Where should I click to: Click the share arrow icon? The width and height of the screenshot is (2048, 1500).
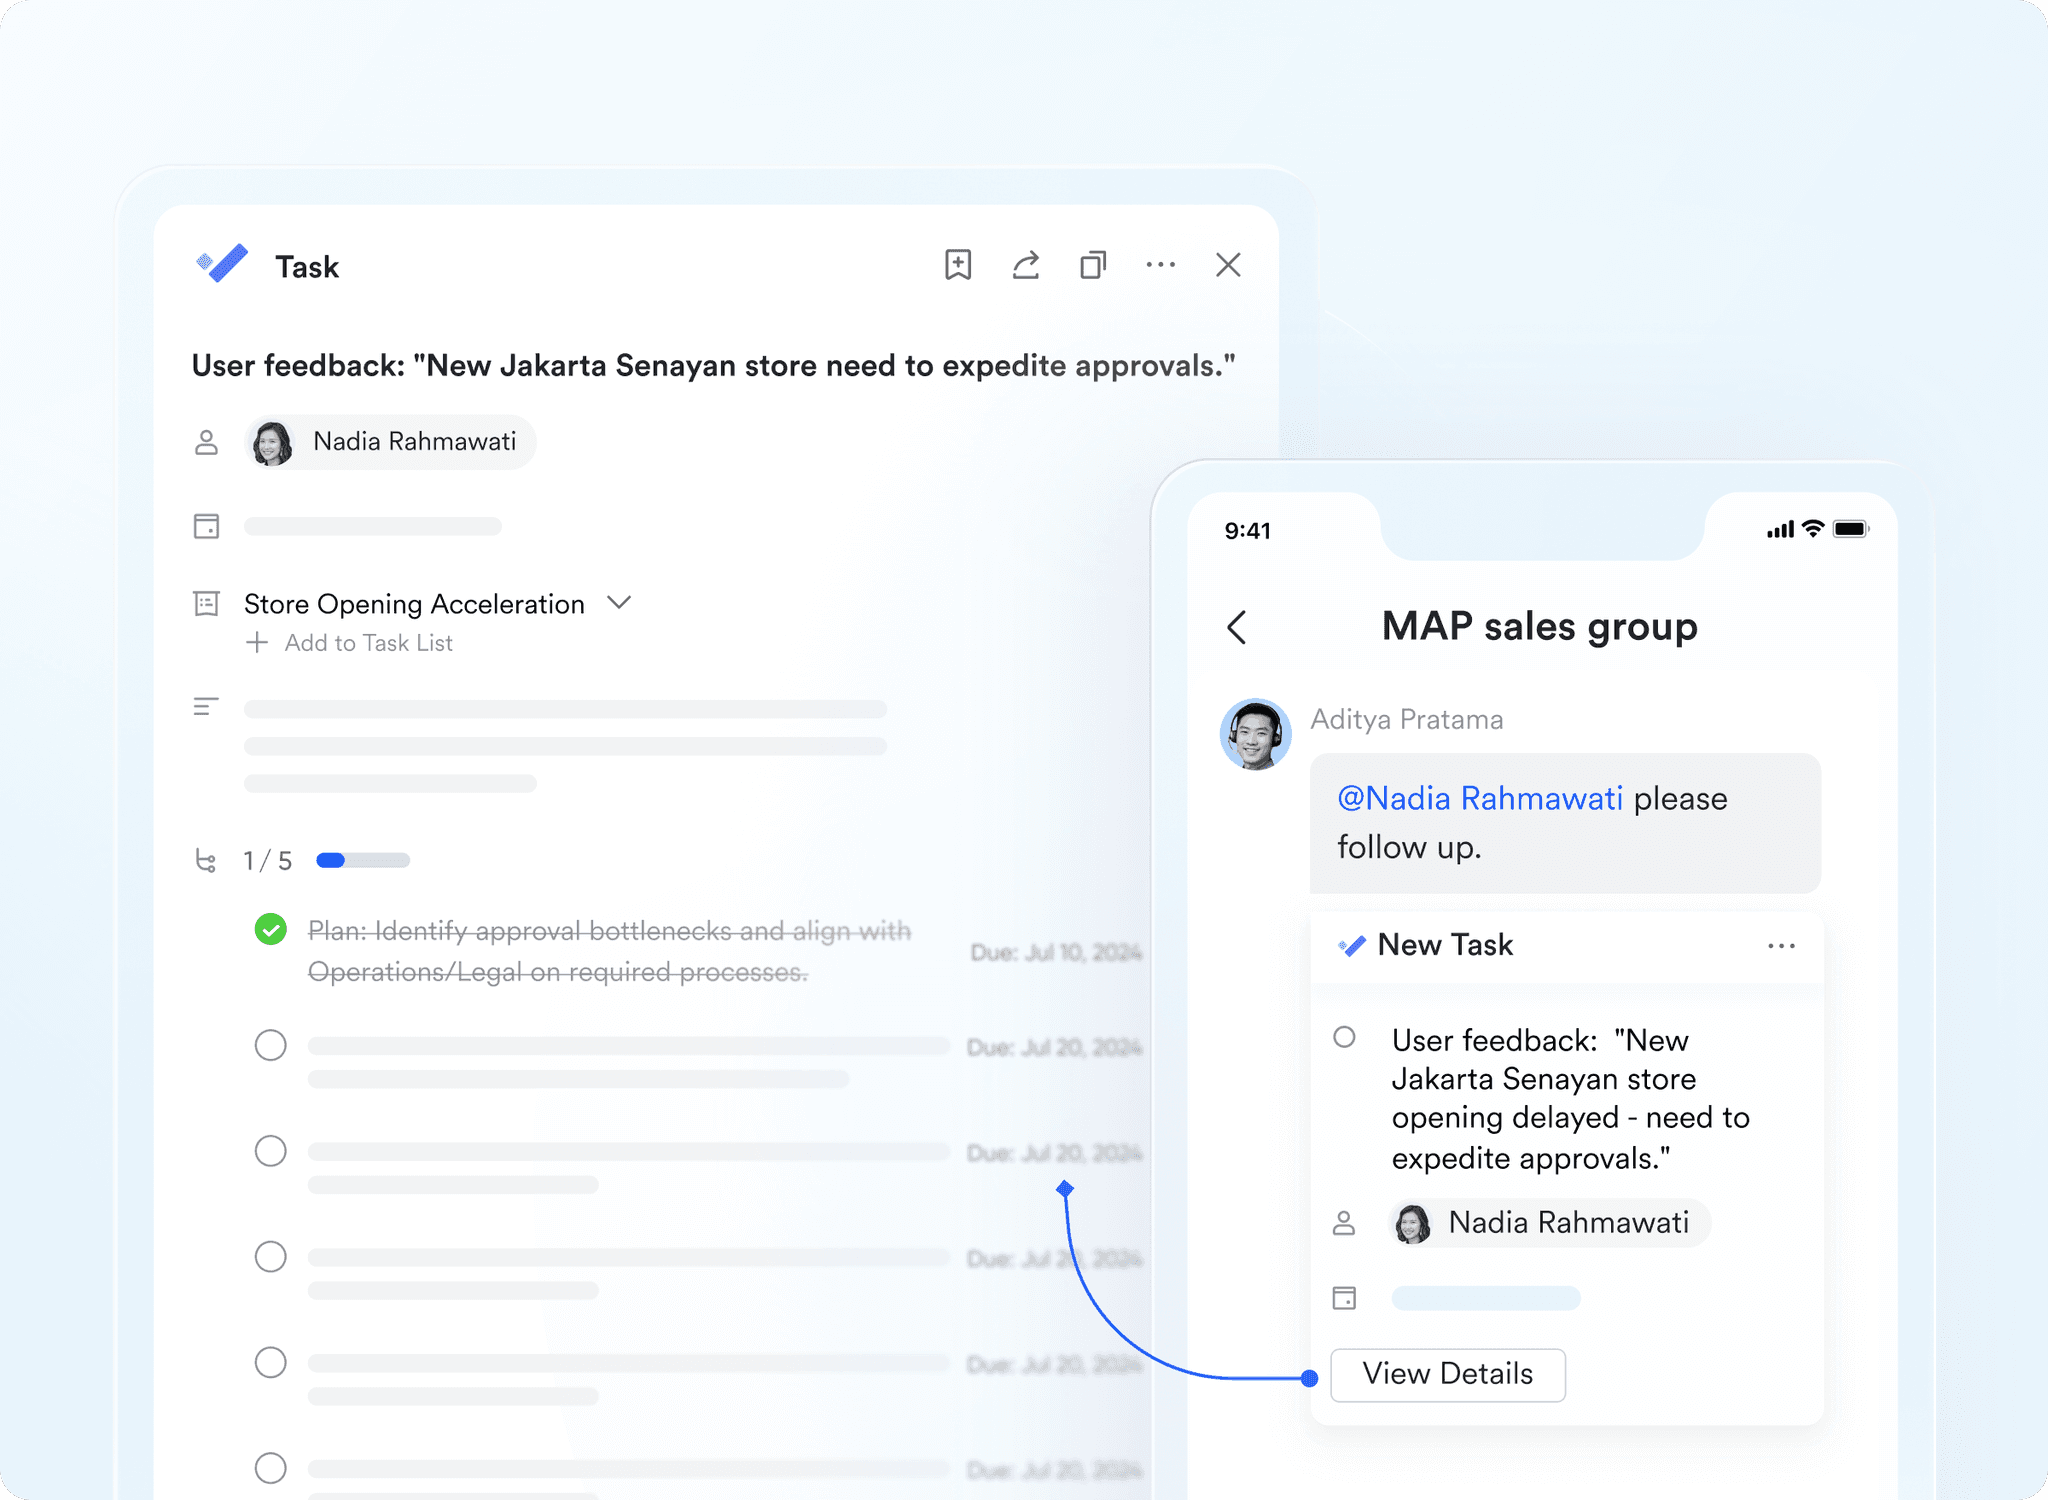click(1025, 265)
